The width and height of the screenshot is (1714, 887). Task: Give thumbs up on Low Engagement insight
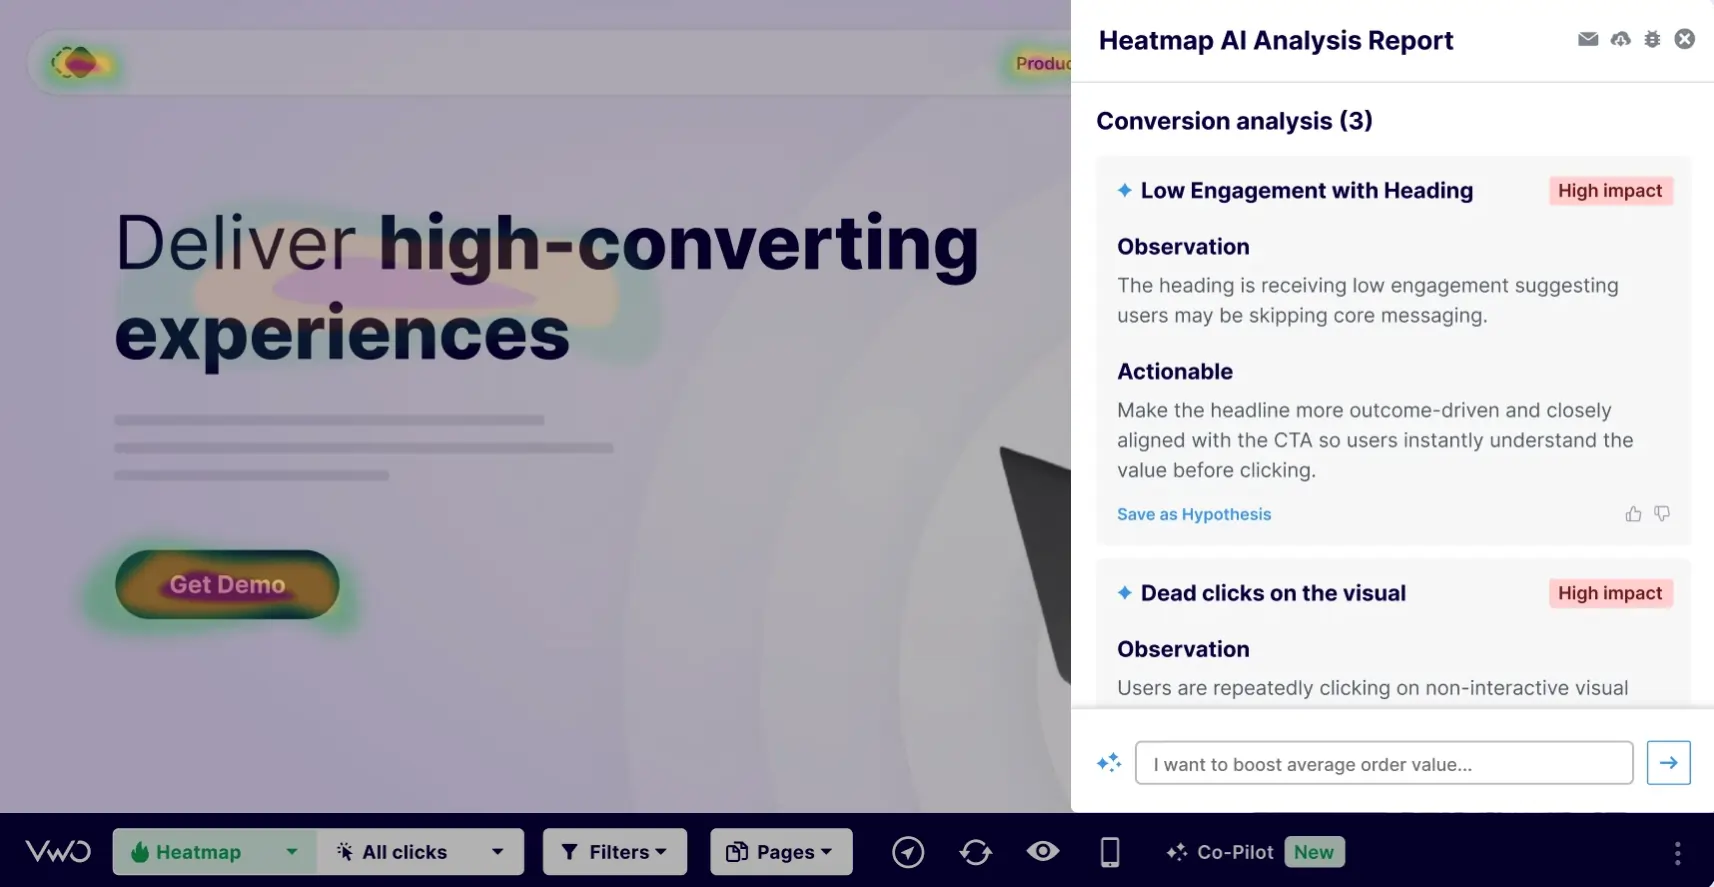coord(1633,514)
